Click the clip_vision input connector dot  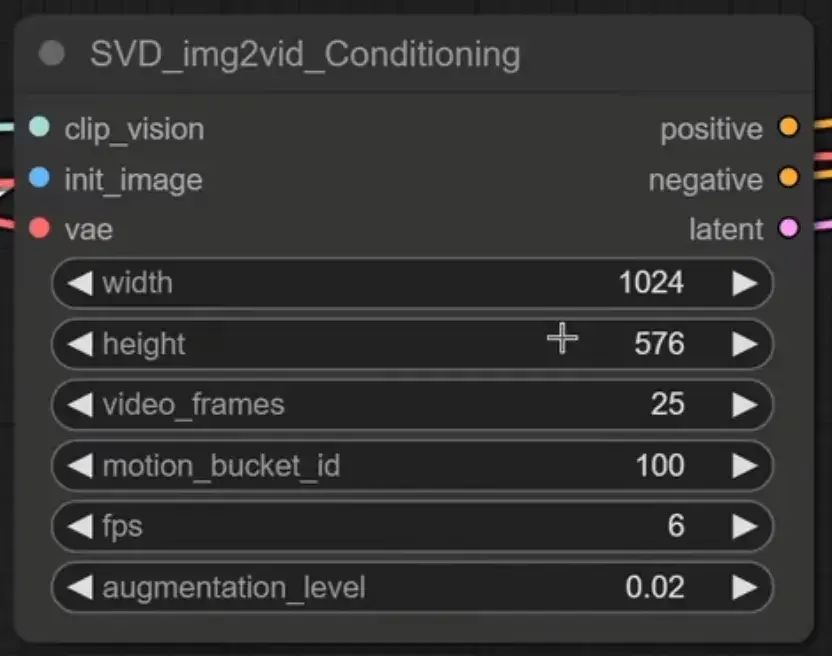pyautogui.click(x=39, y=128)
